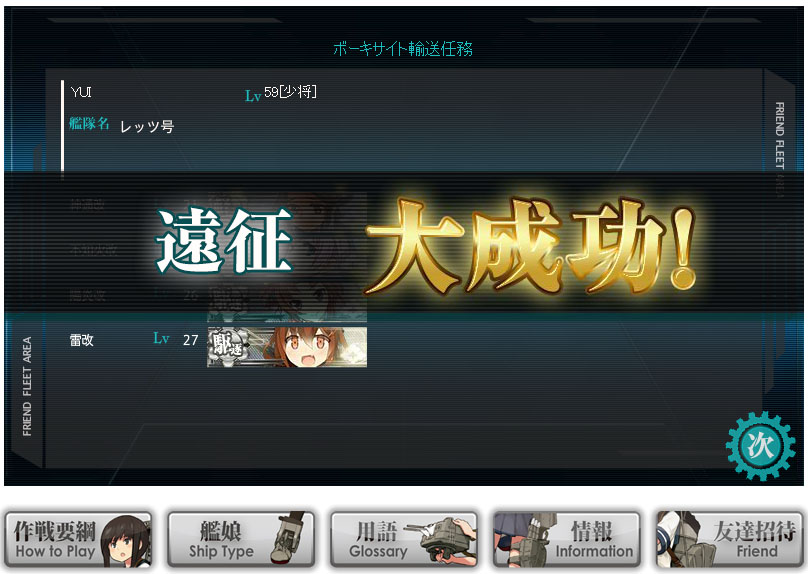
Task: Click the fleet name レッツ号
Action: 147,126
